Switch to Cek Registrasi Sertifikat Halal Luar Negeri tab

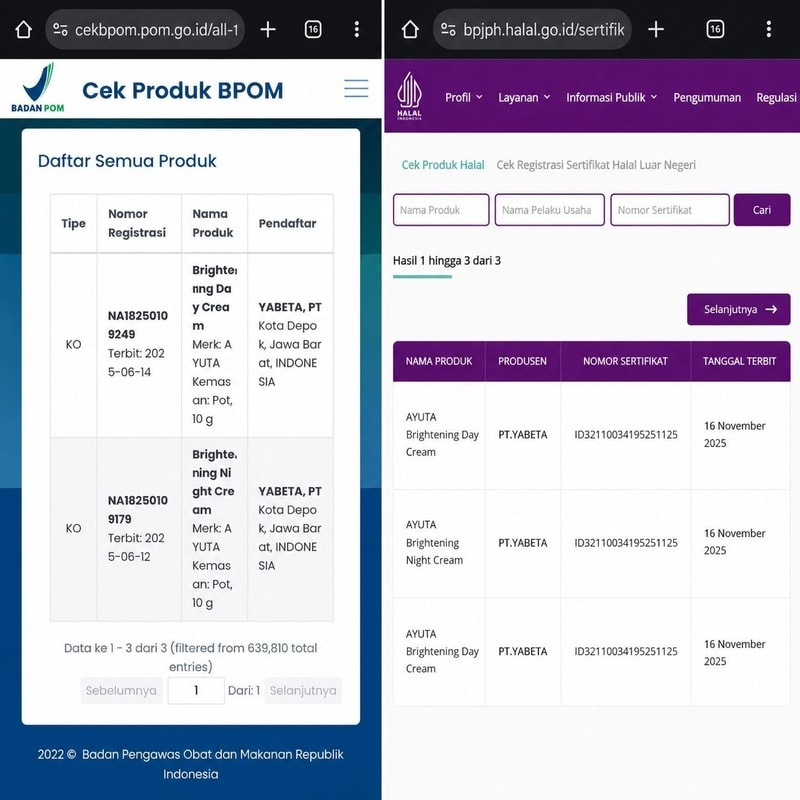(x=596, y=165)
